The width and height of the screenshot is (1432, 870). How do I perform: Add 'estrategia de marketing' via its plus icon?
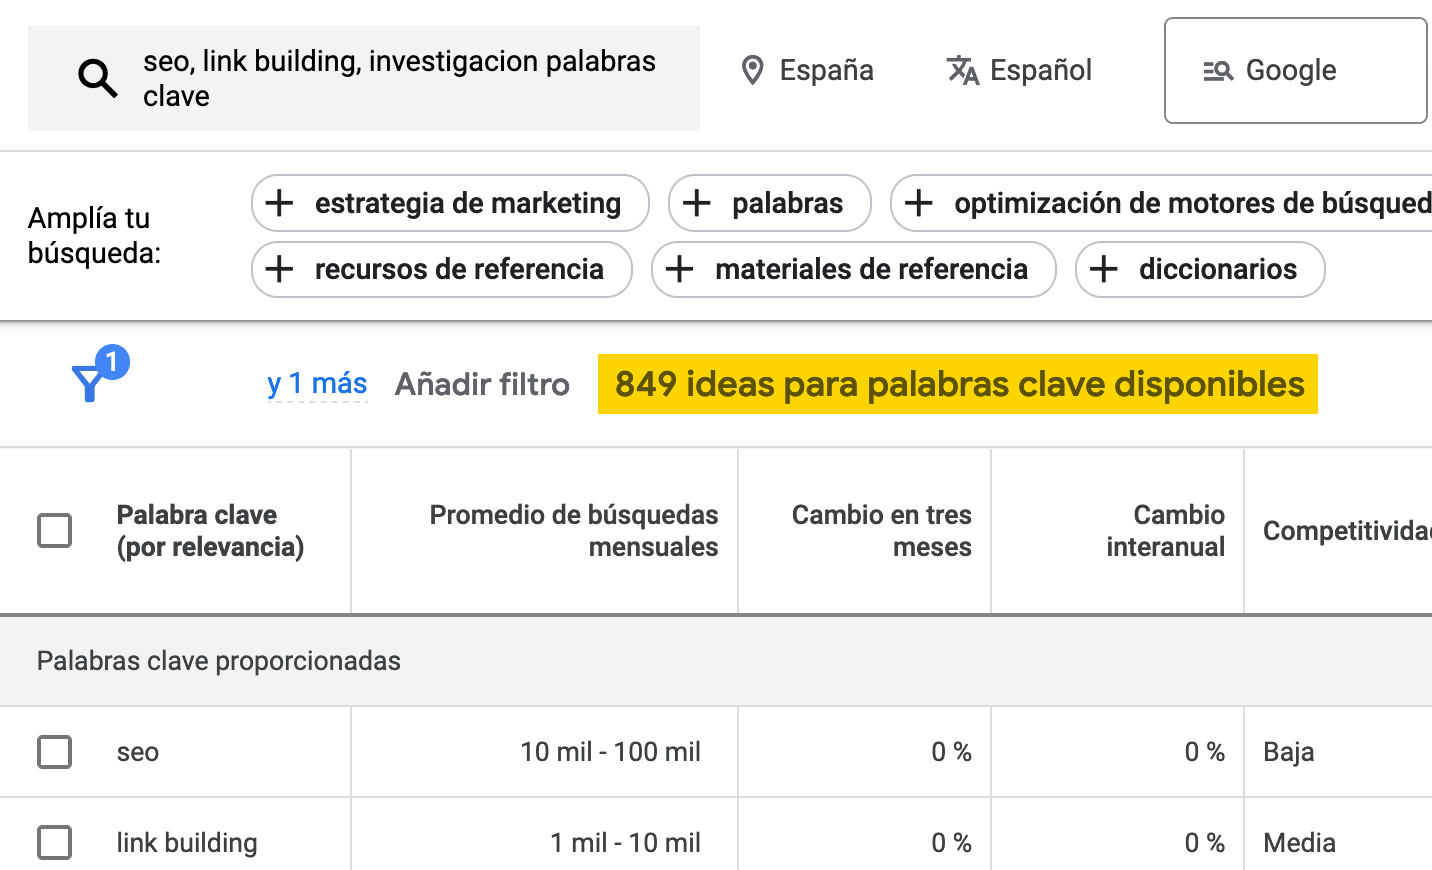point(278,203)
